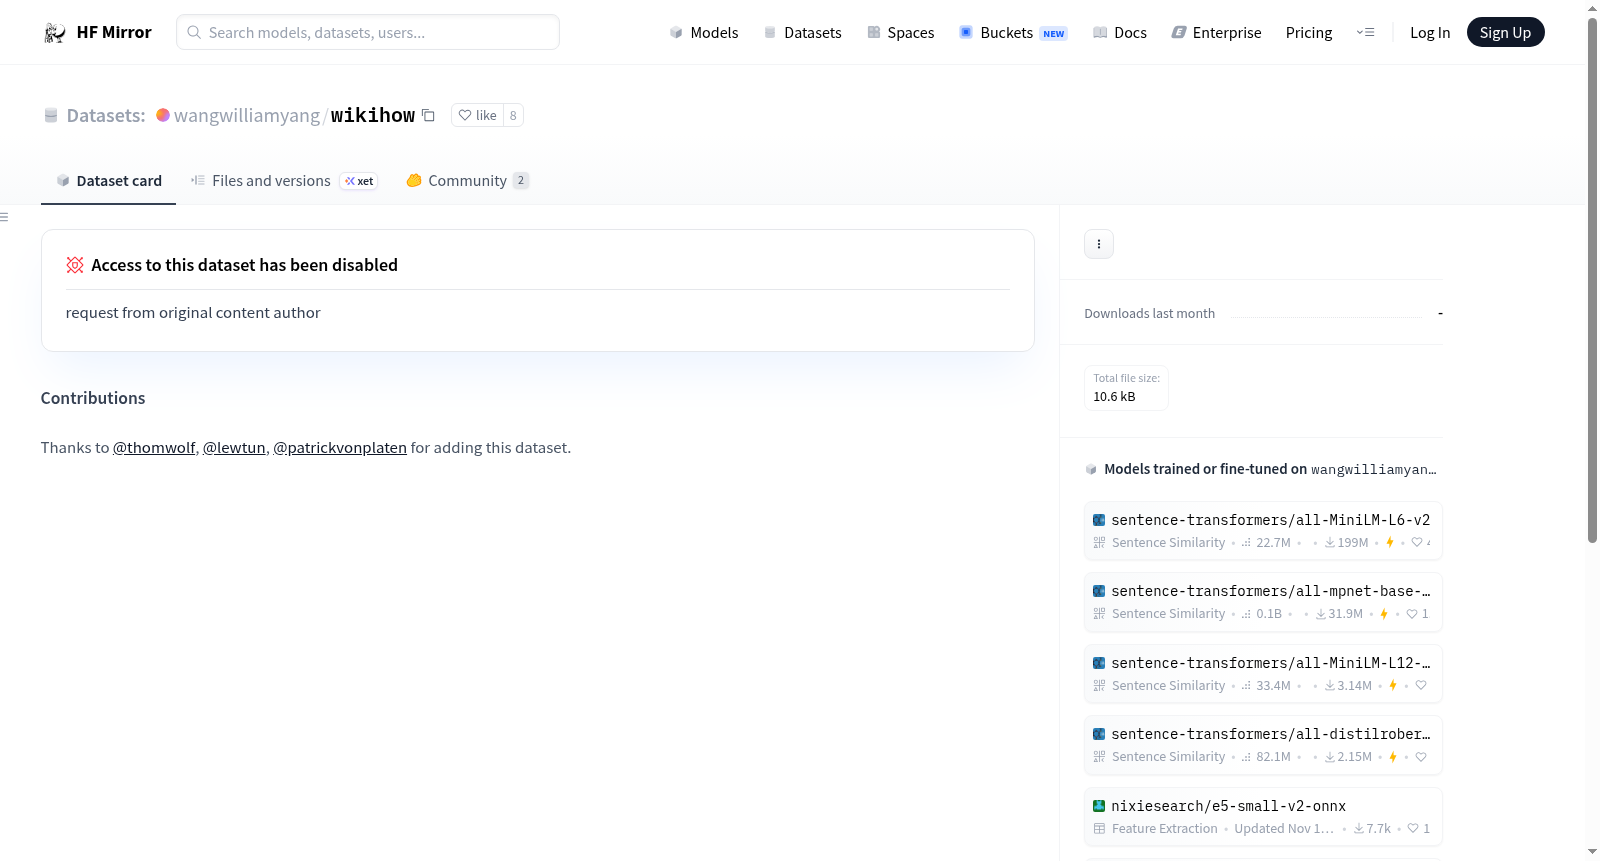1600x861 pixels.
Task: Open the Docs navigation item
Action: (1120, 33)
